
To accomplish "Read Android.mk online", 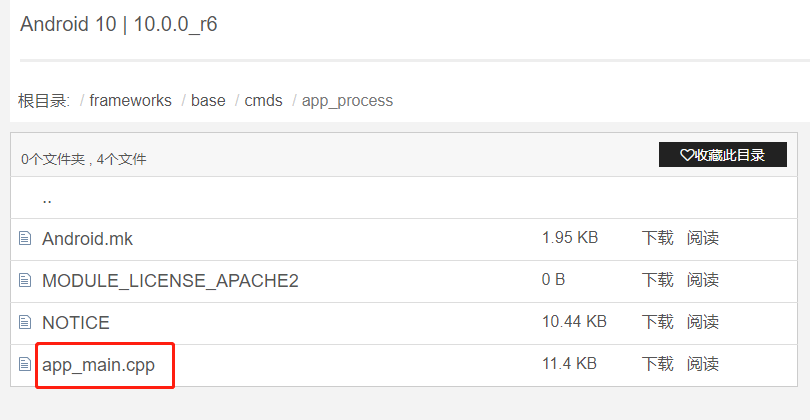I will [x=703, y=238].
